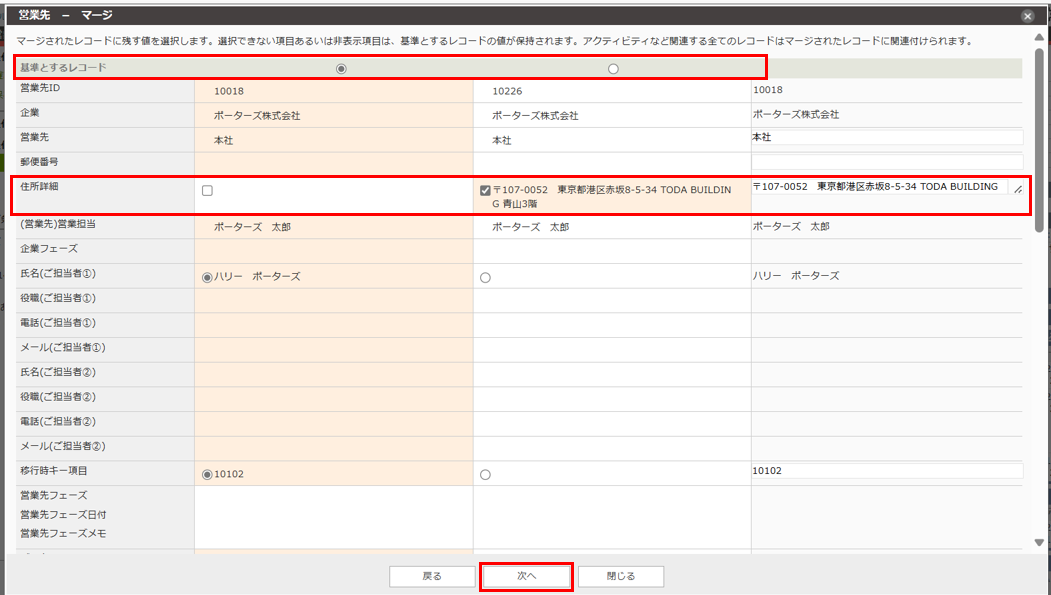Screen dimensions: 1051x595
Task: Edit the merged 営業先 field containing 本社
Action: 886,137
